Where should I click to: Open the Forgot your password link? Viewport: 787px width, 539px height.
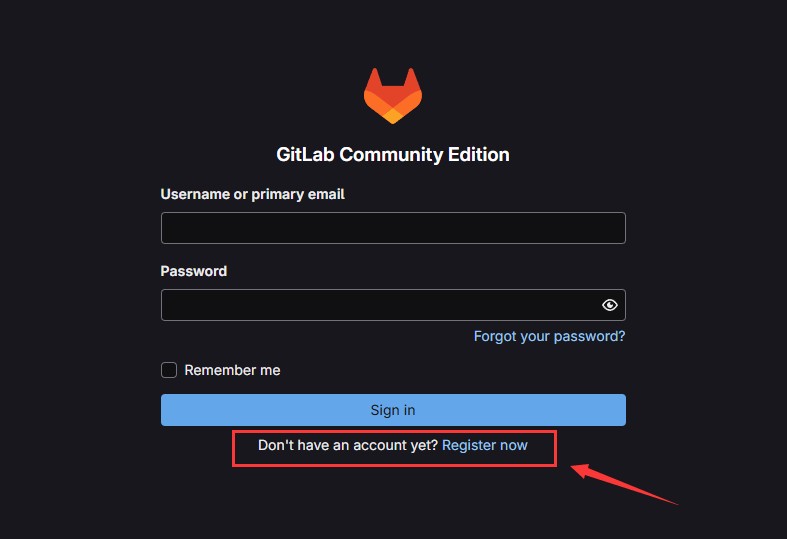point(549,336)
